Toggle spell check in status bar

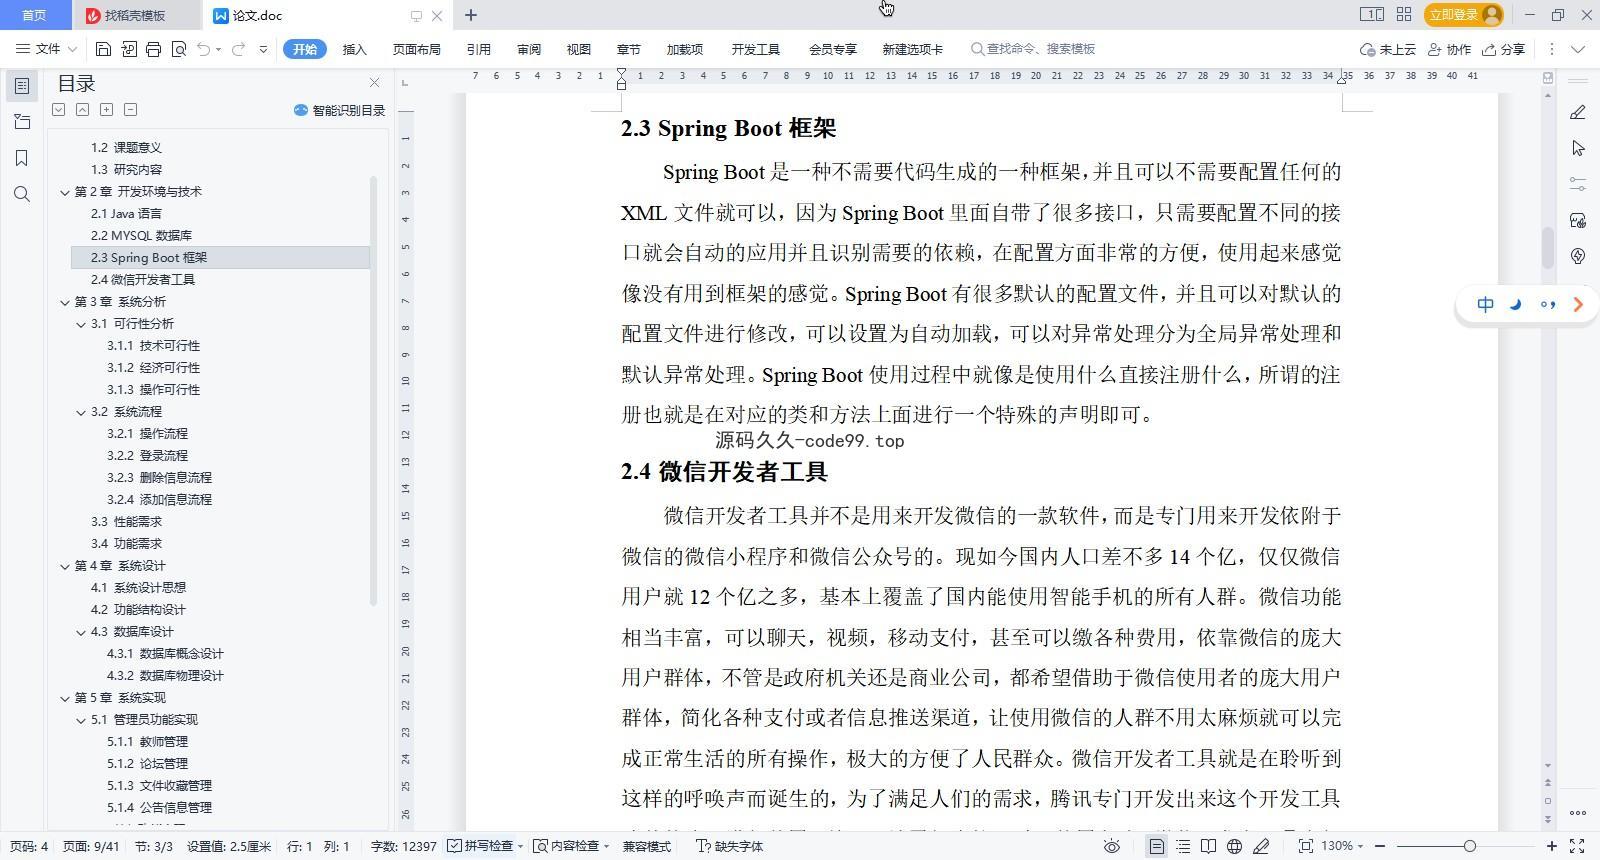click(x=484, y=846)
